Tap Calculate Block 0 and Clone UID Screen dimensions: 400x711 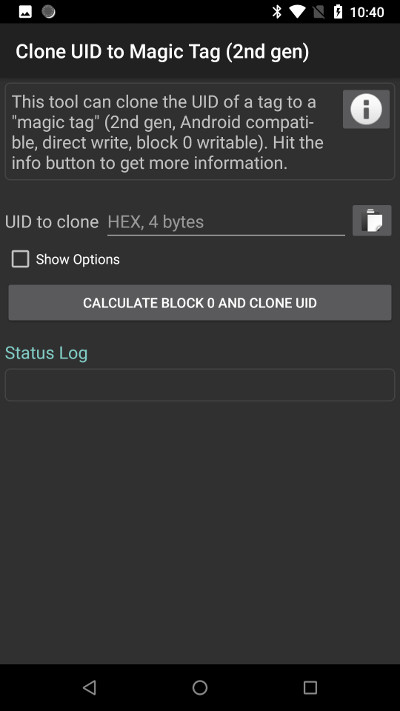(x=200, y=302)
